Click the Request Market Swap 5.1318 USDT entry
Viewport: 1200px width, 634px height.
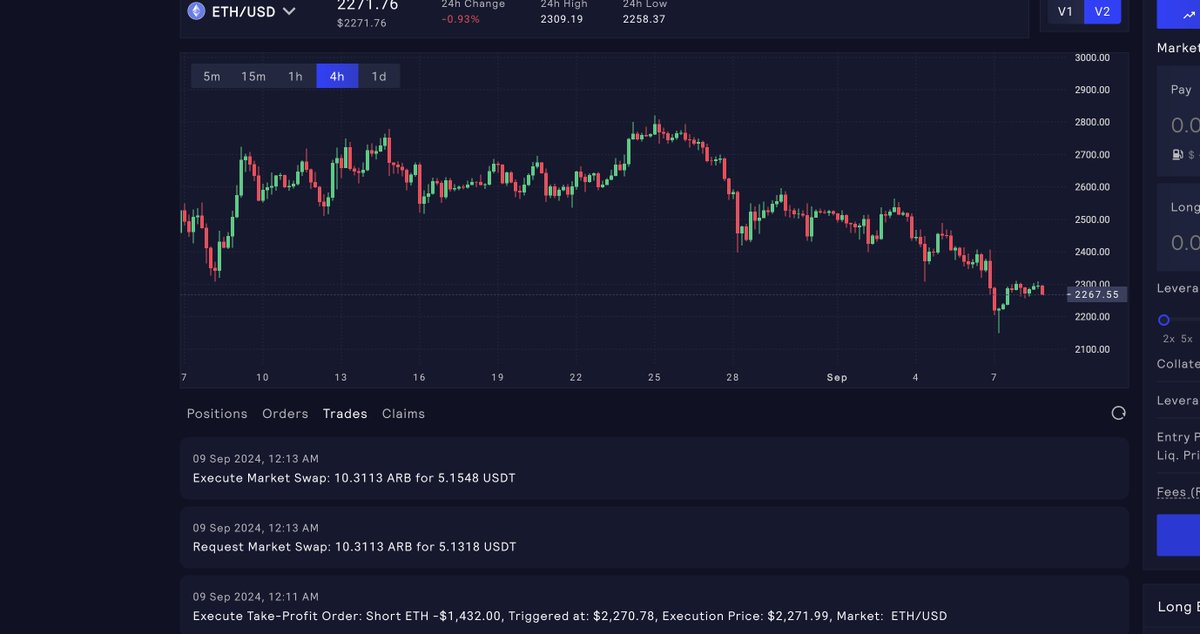(x=654, y=538)
